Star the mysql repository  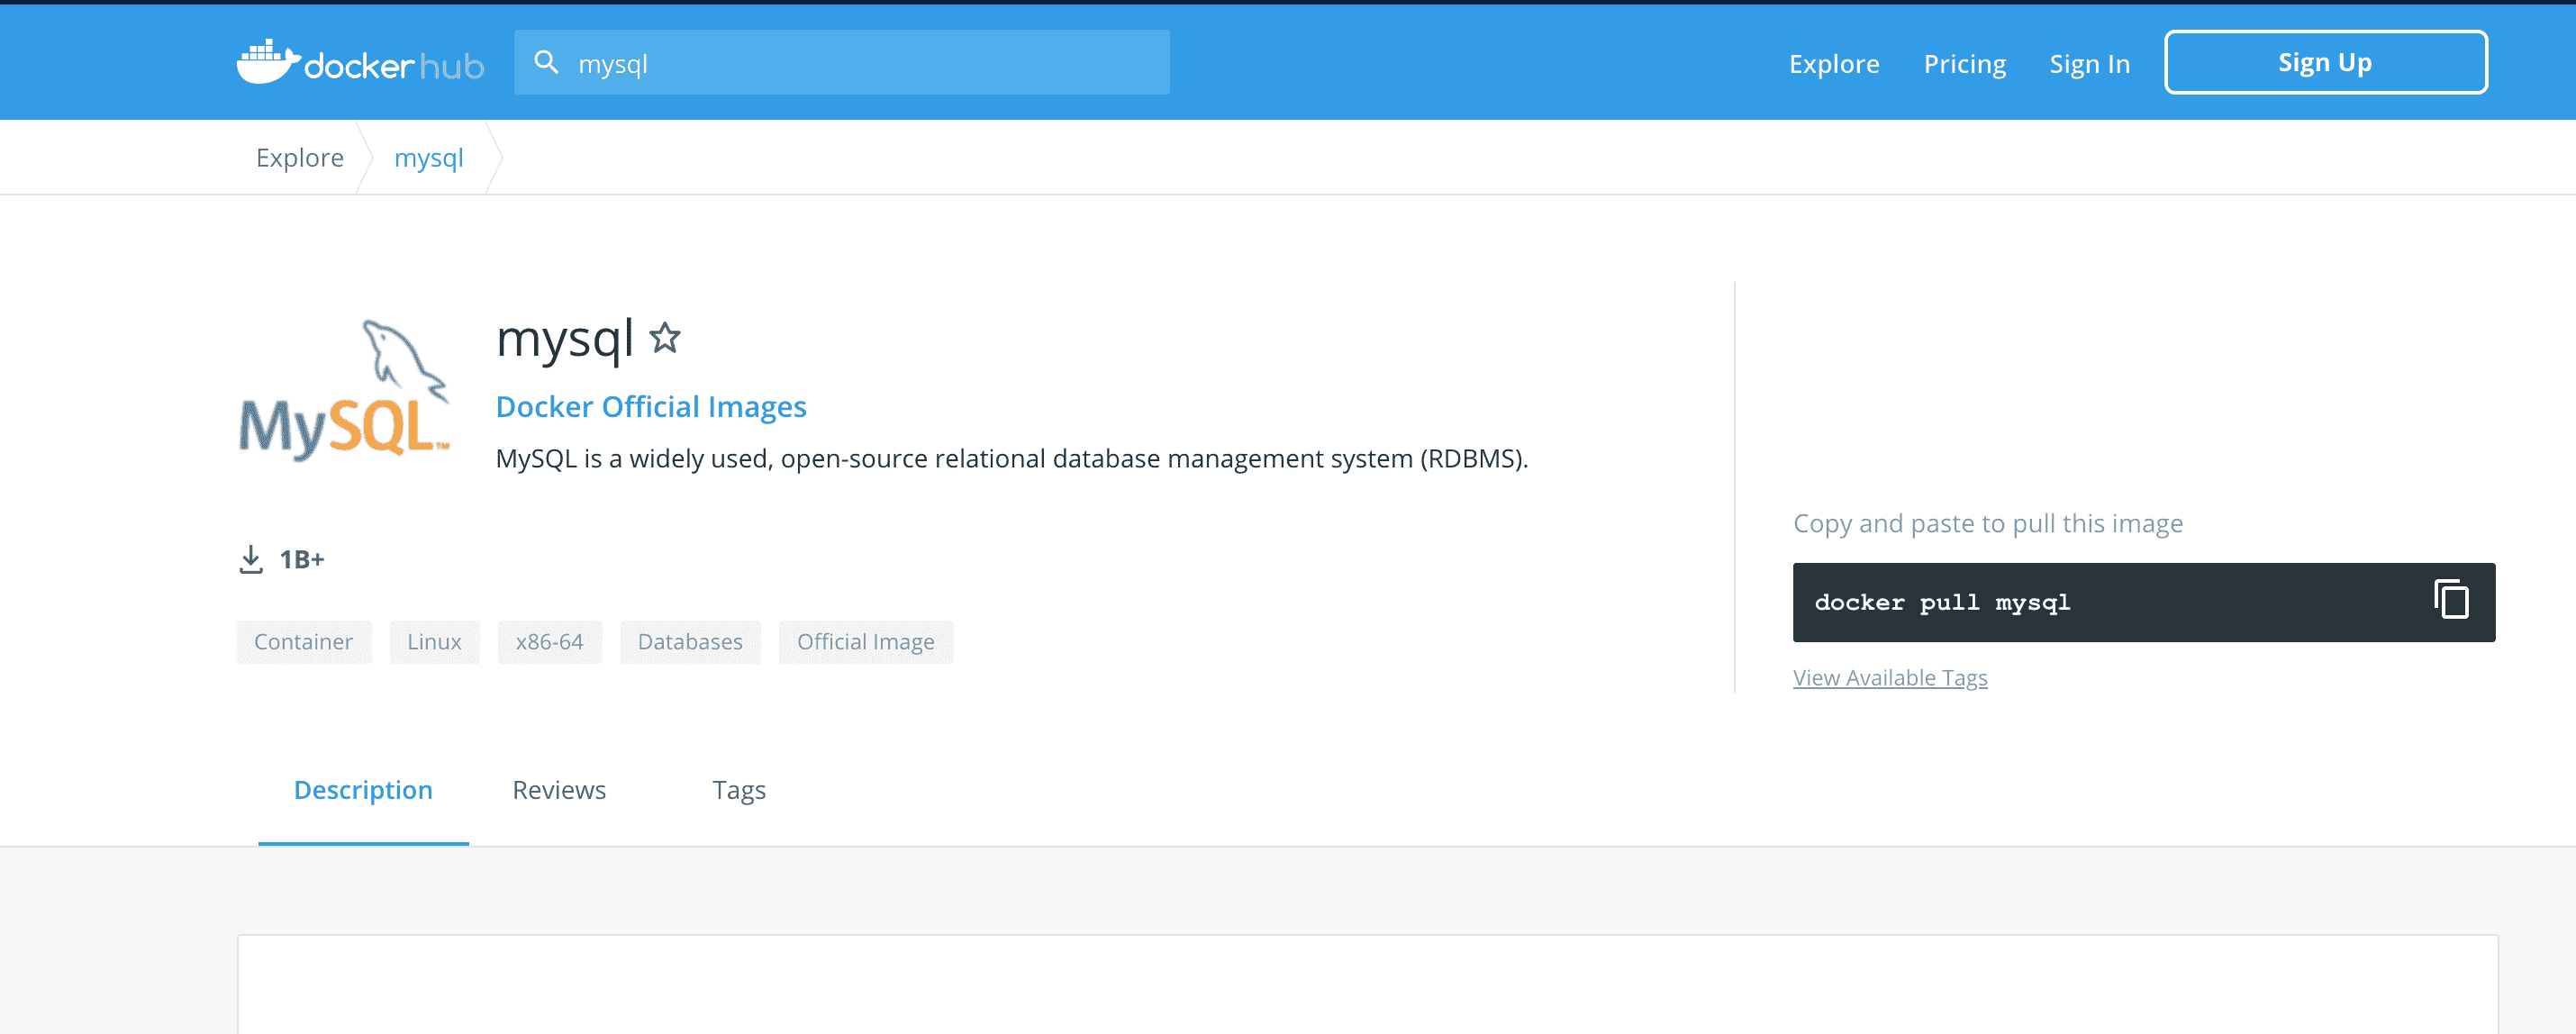[x=665, y=338]
